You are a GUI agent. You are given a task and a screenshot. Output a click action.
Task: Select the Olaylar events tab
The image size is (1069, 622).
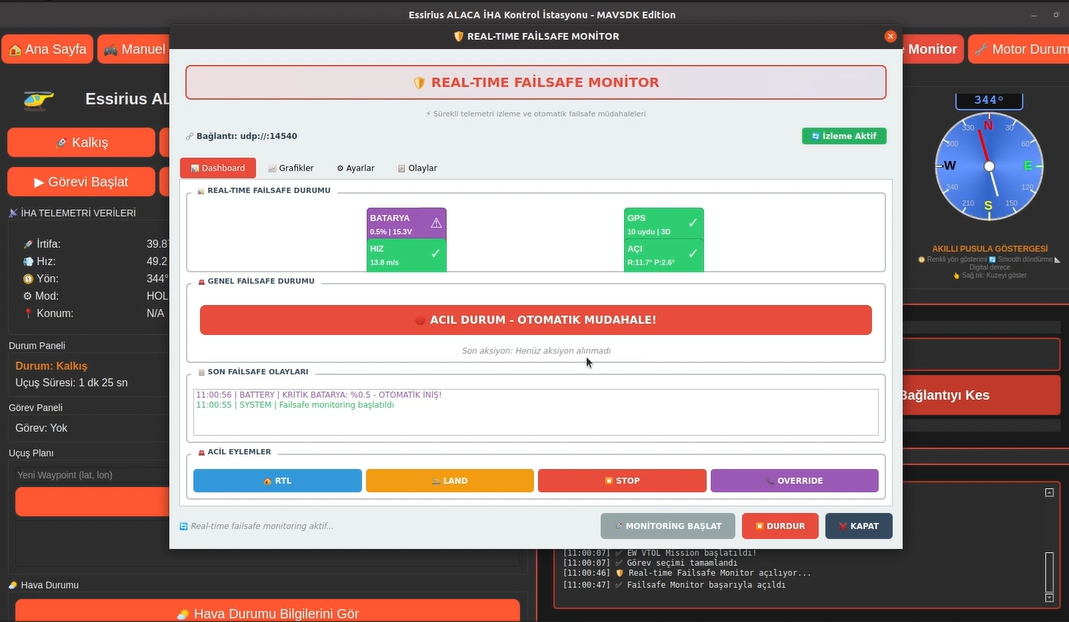[417, 168]
